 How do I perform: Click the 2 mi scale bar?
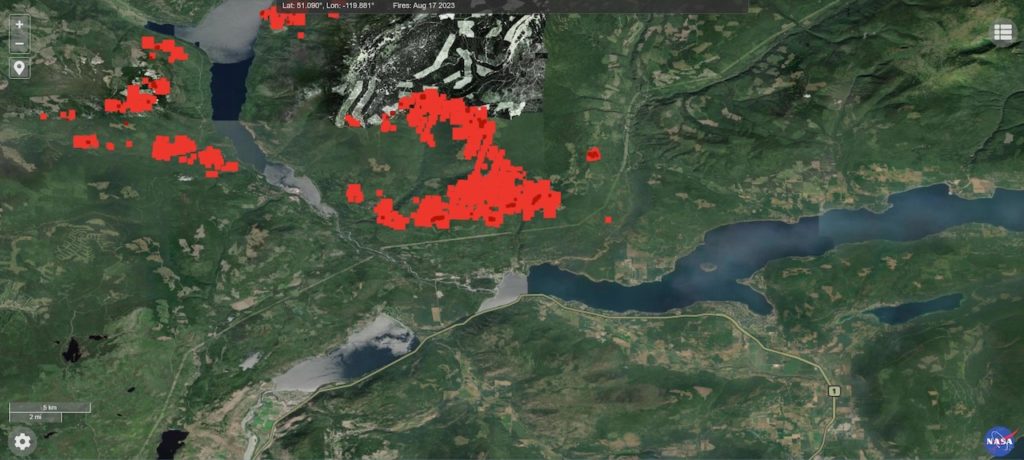click(35, 417)
